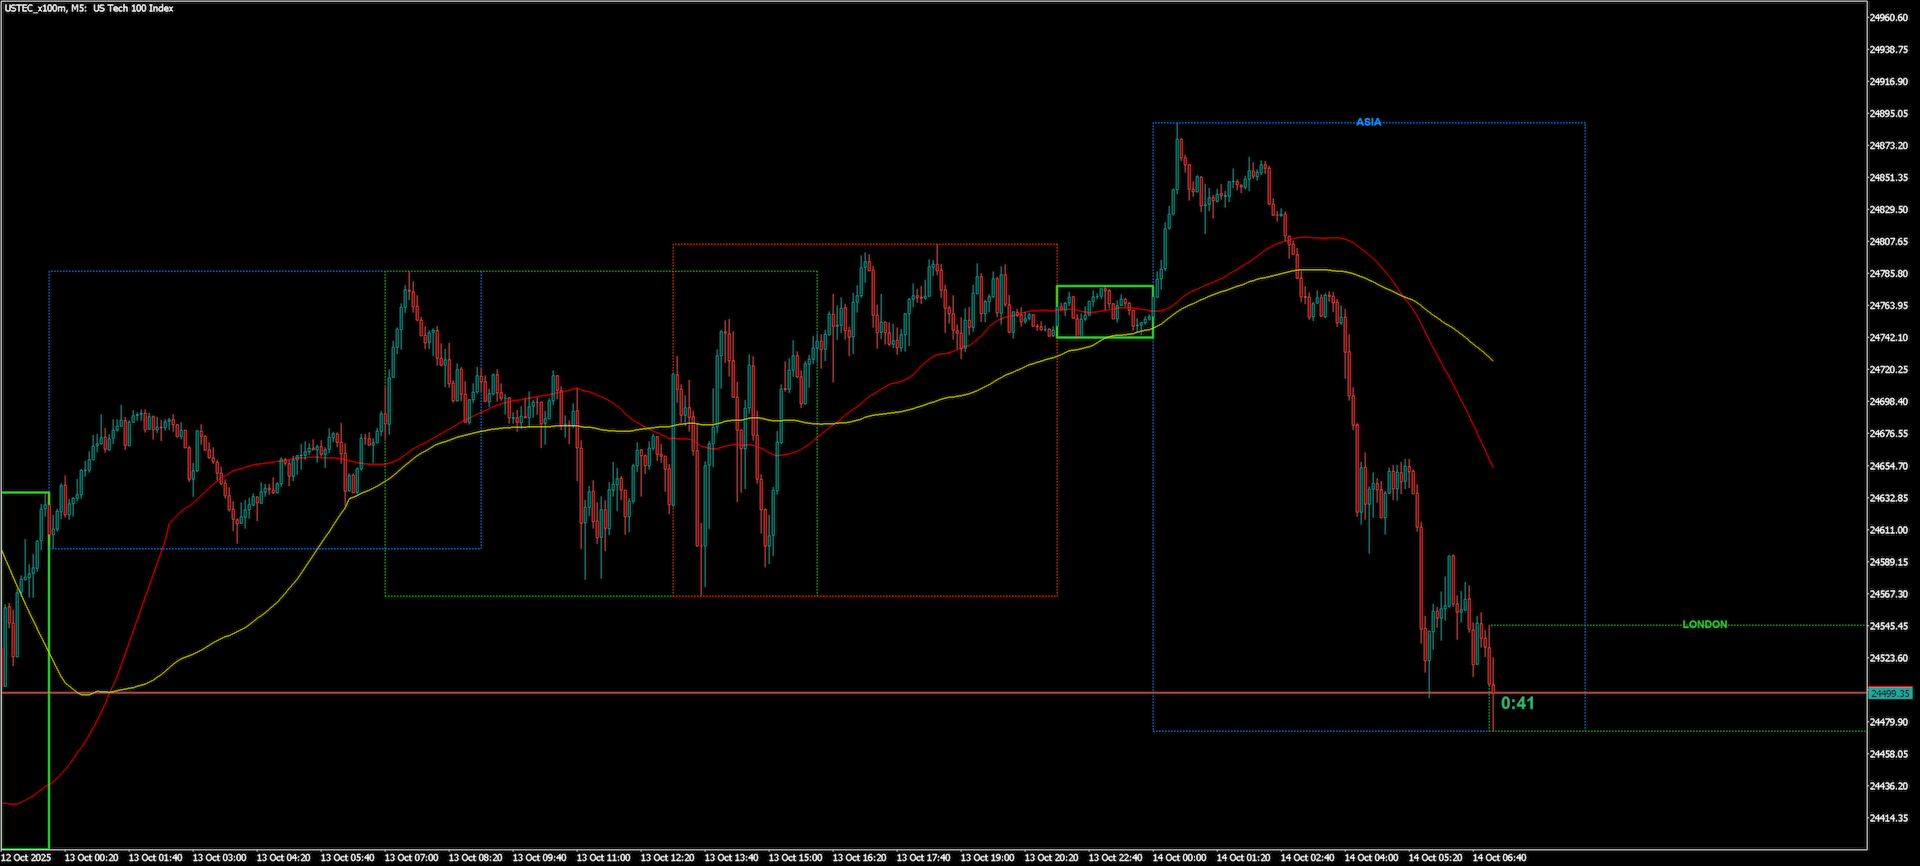Screen dimensions: 1920x866
Task: Click the 13 Oct 07:00 time label
Action: [411, 858]
